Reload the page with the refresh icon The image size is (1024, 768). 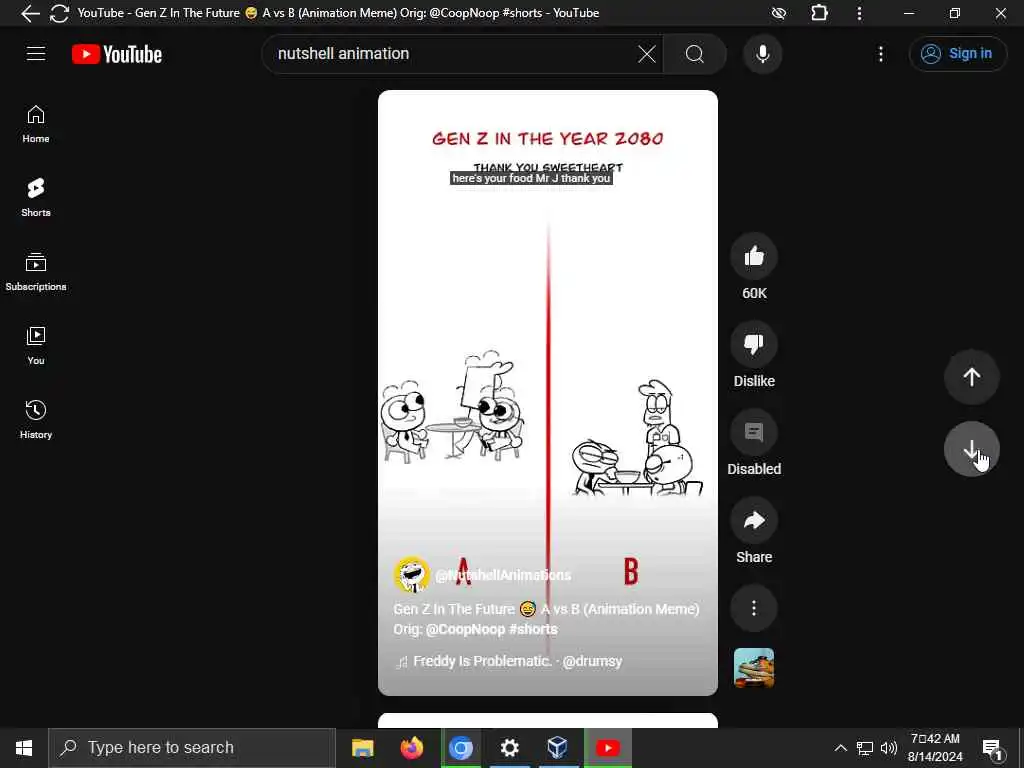[x=59, y=13]
